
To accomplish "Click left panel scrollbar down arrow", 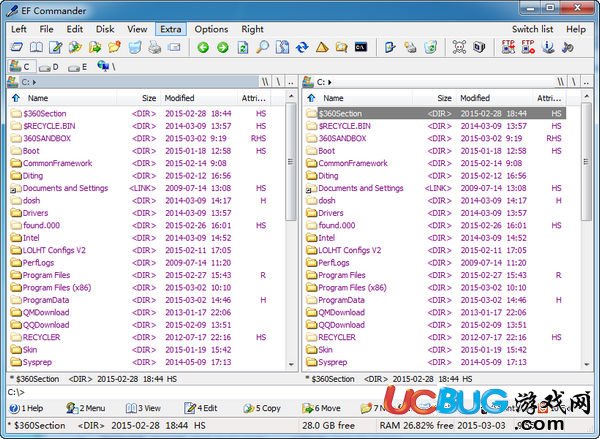I will click(x=291, y=364).
